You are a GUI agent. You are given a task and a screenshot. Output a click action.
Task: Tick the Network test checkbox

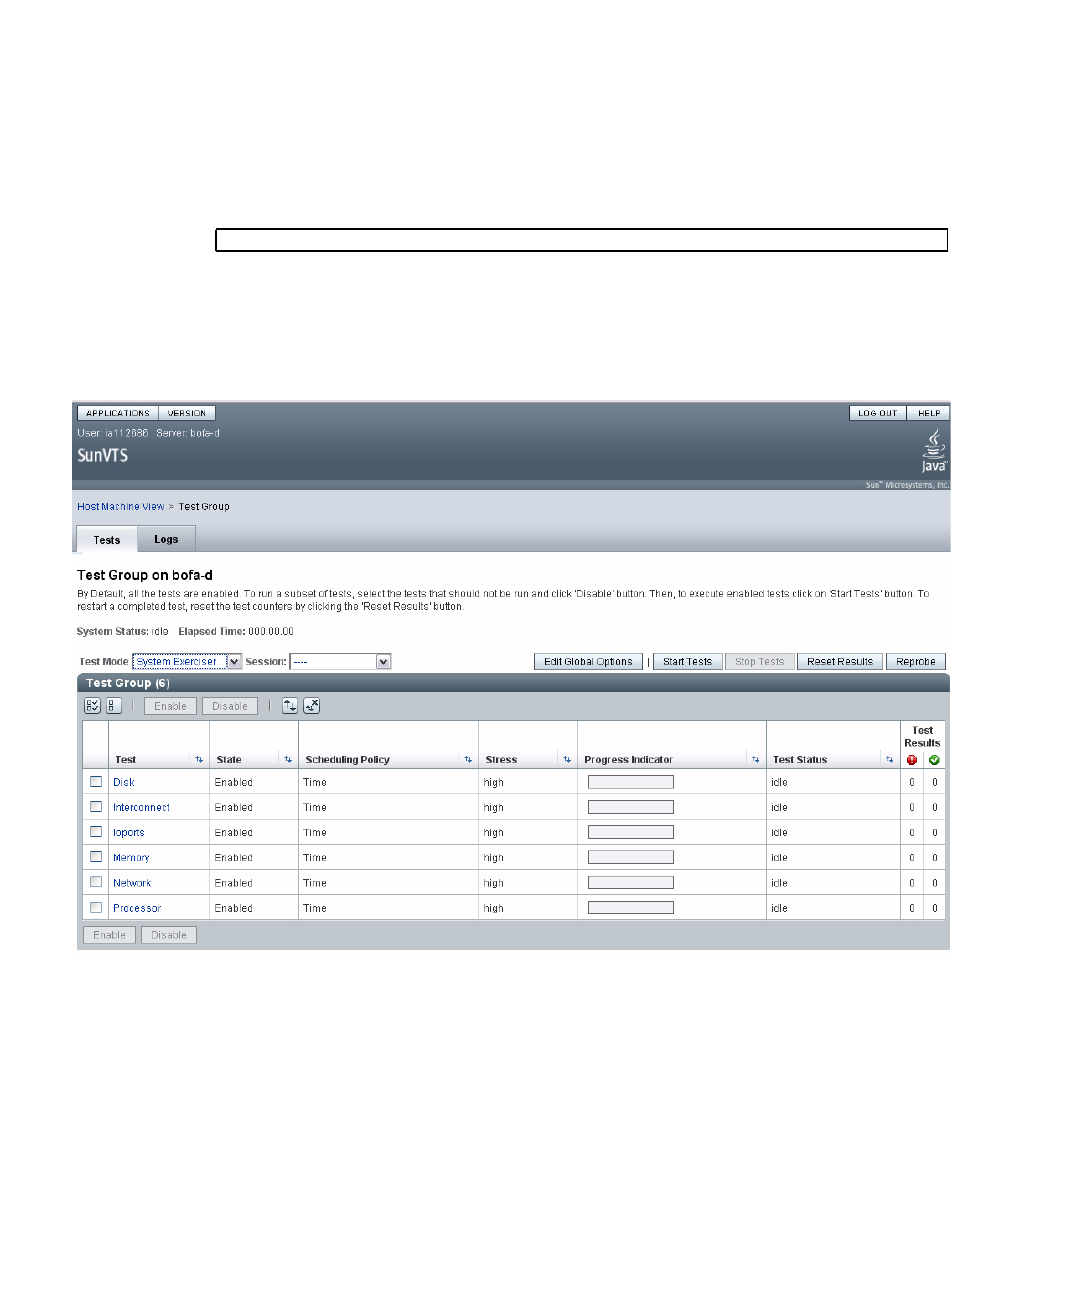96,882
